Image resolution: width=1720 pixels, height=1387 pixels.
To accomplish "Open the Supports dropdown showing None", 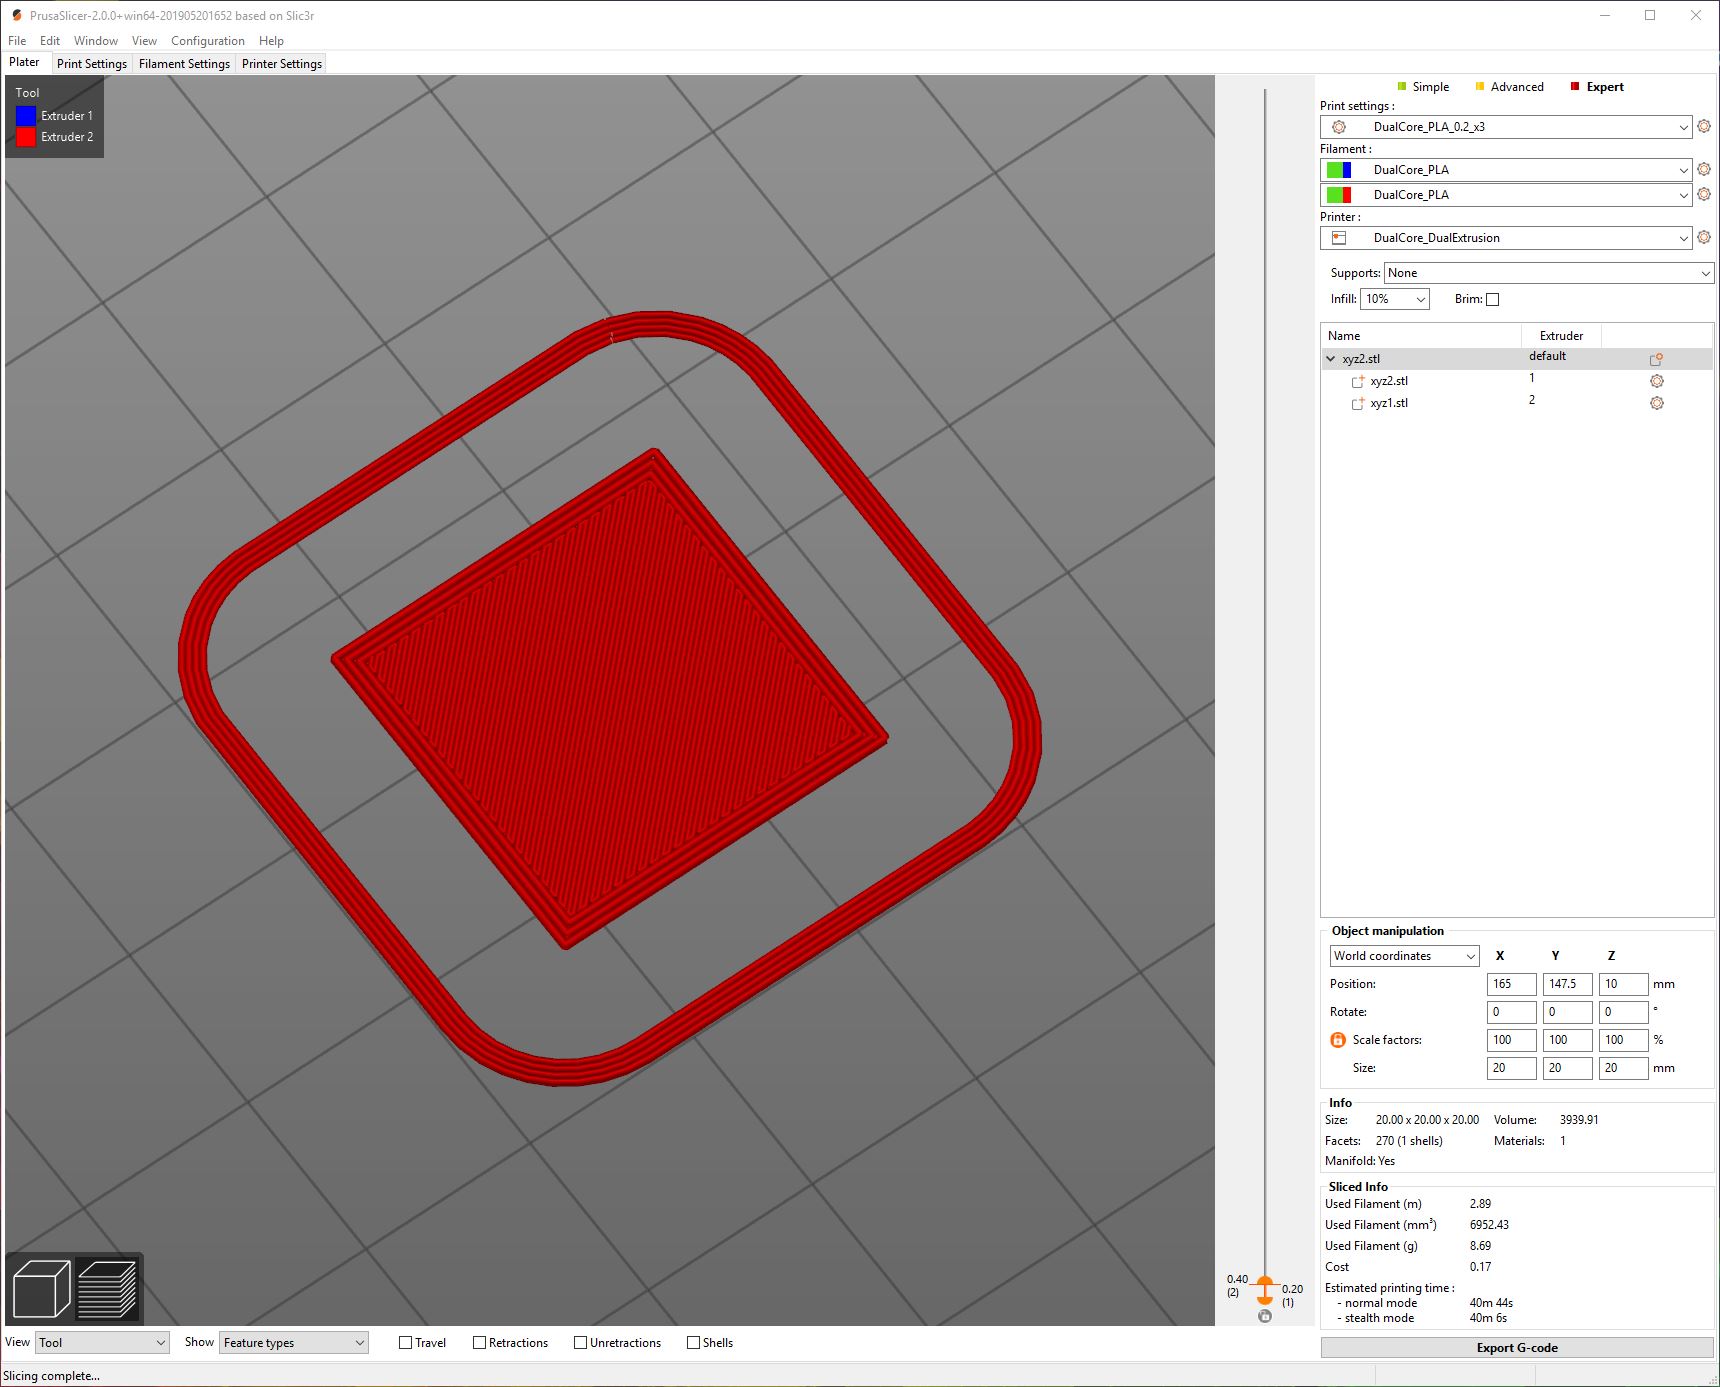I will [x=1549, y=273].
